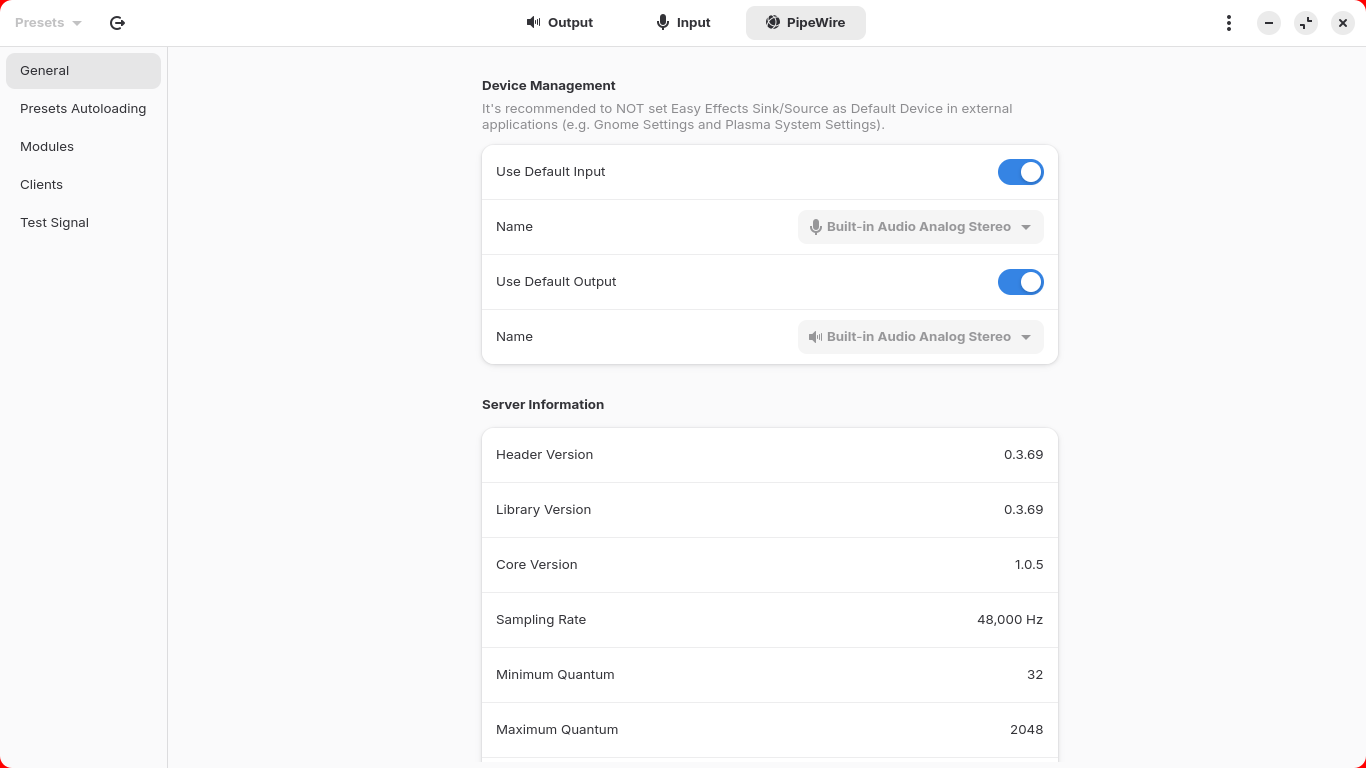Screen dimensions: 1366x768
Task: Go to the Modules section
Action: (47, 147)
